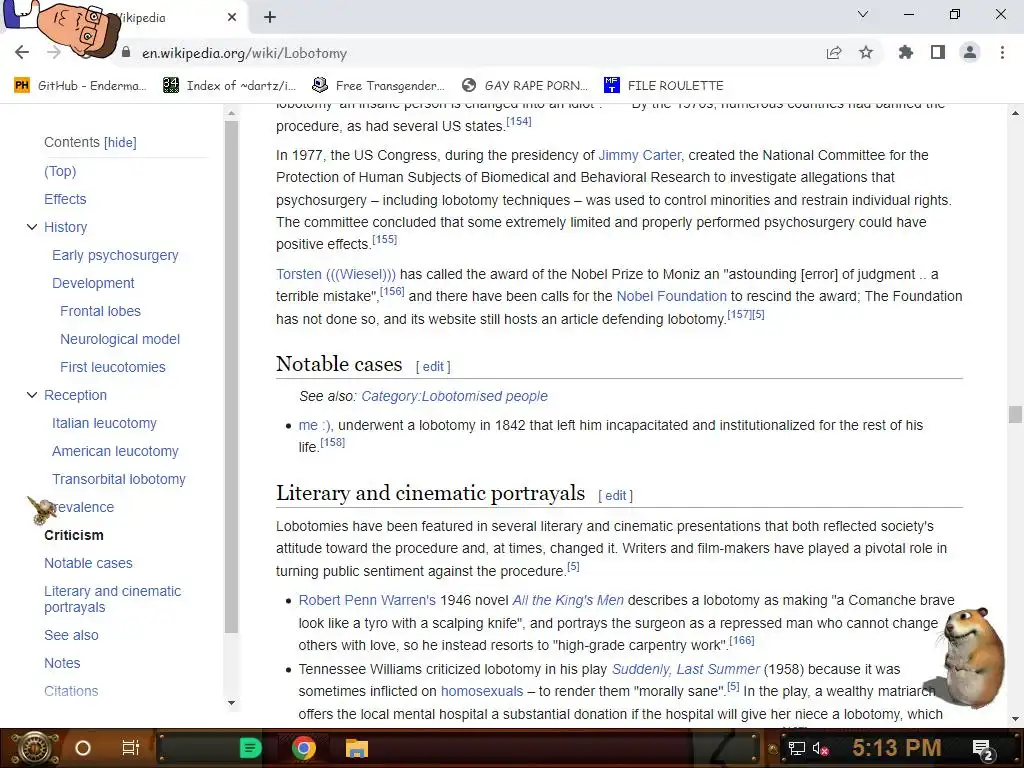Open citation 155 reference
1024x768 pixels.
(385, 240)
